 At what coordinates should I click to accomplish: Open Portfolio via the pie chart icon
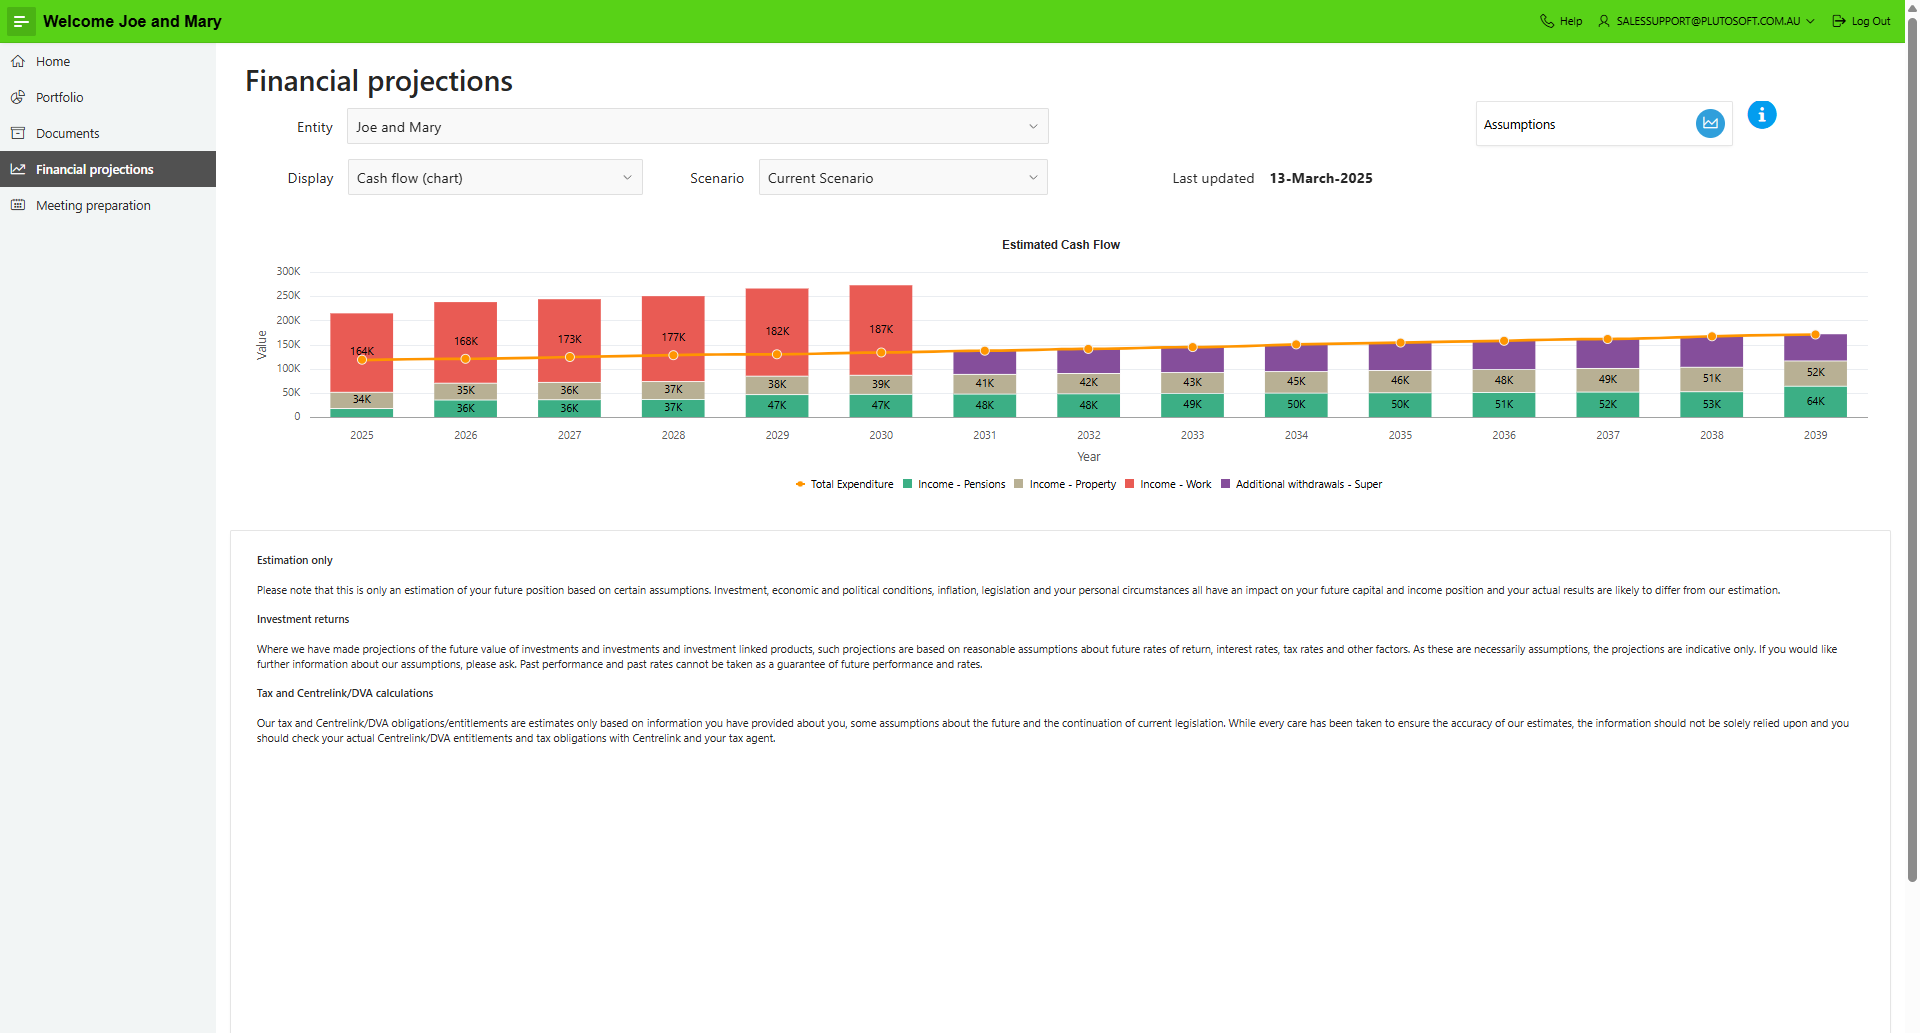click(x=18, y=97)
